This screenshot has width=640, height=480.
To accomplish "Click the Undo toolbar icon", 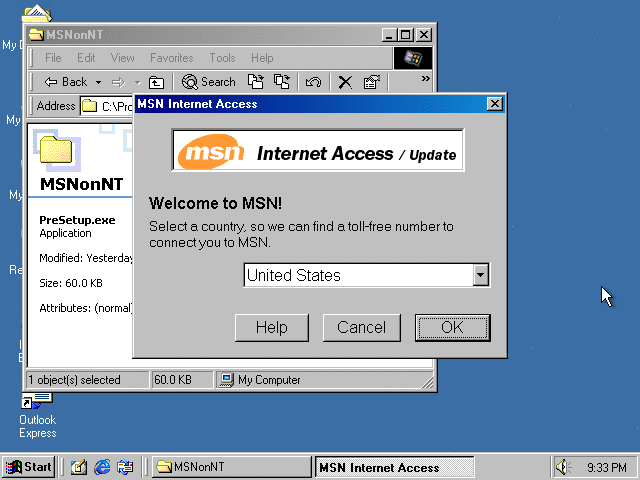I will [313, 82].
